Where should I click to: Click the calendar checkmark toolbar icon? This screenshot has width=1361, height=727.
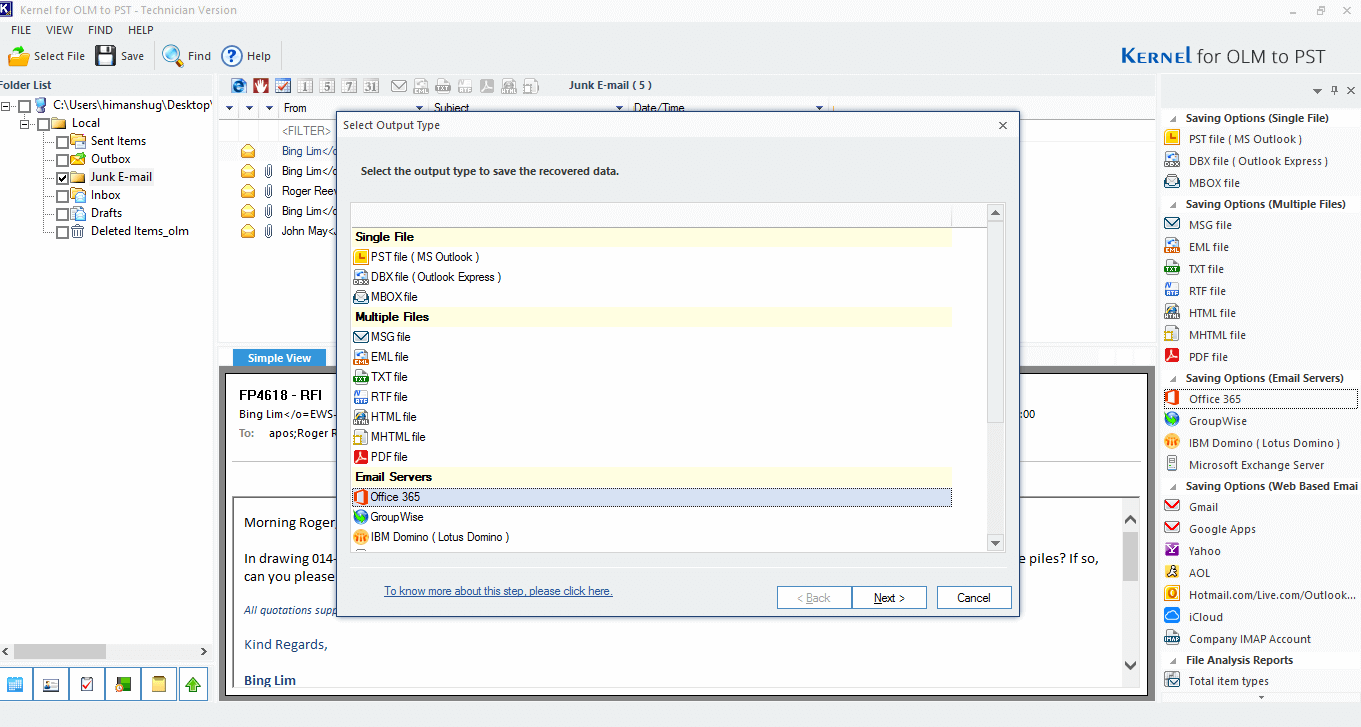pyautogui.click(x=283, y=86)
